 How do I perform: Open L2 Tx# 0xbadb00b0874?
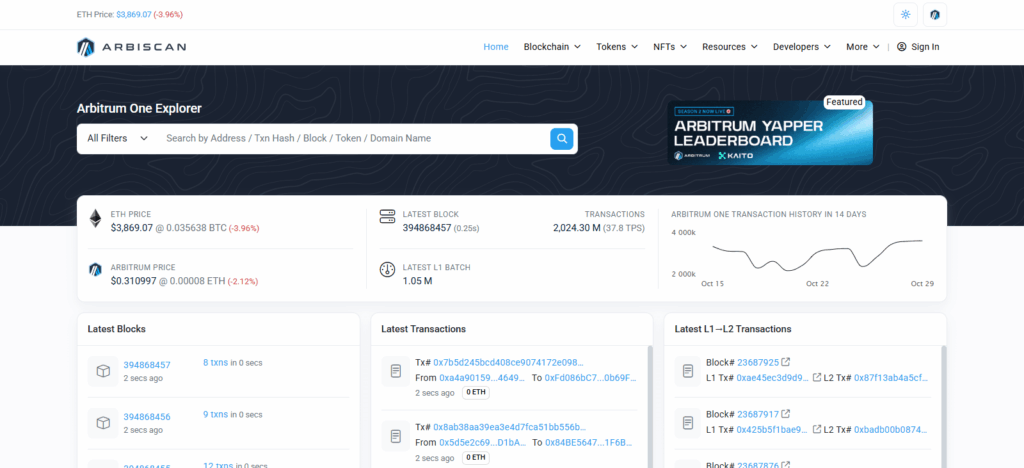(891, 430)
